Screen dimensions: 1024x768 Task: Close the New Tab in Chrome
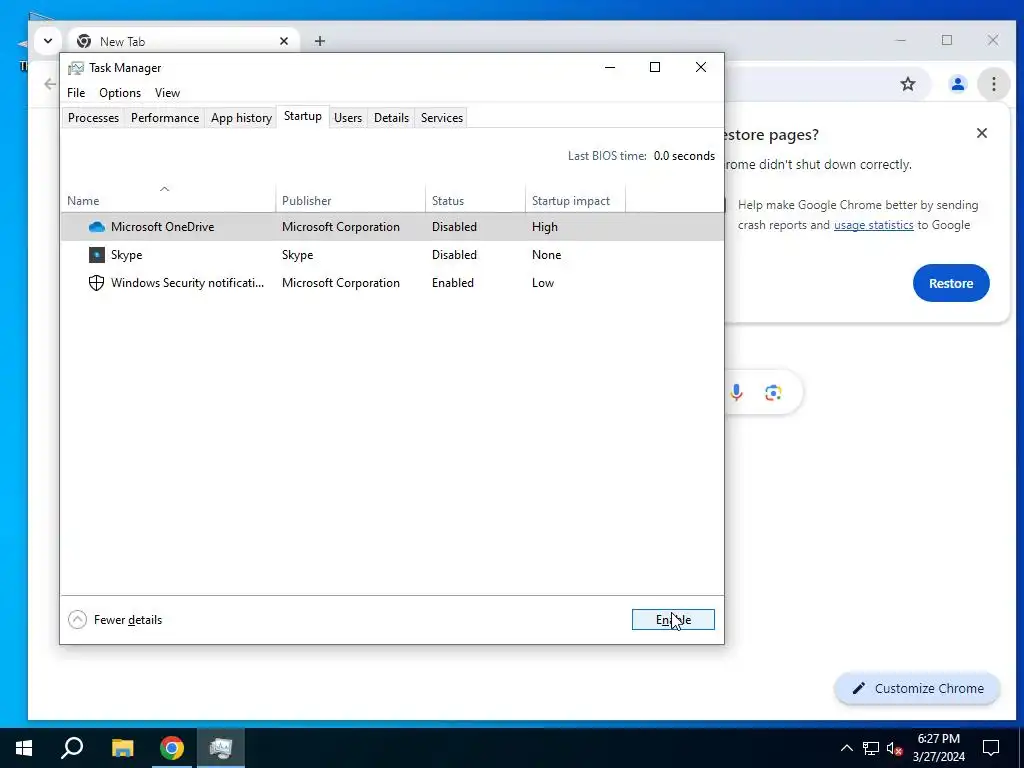coord(284,41)
